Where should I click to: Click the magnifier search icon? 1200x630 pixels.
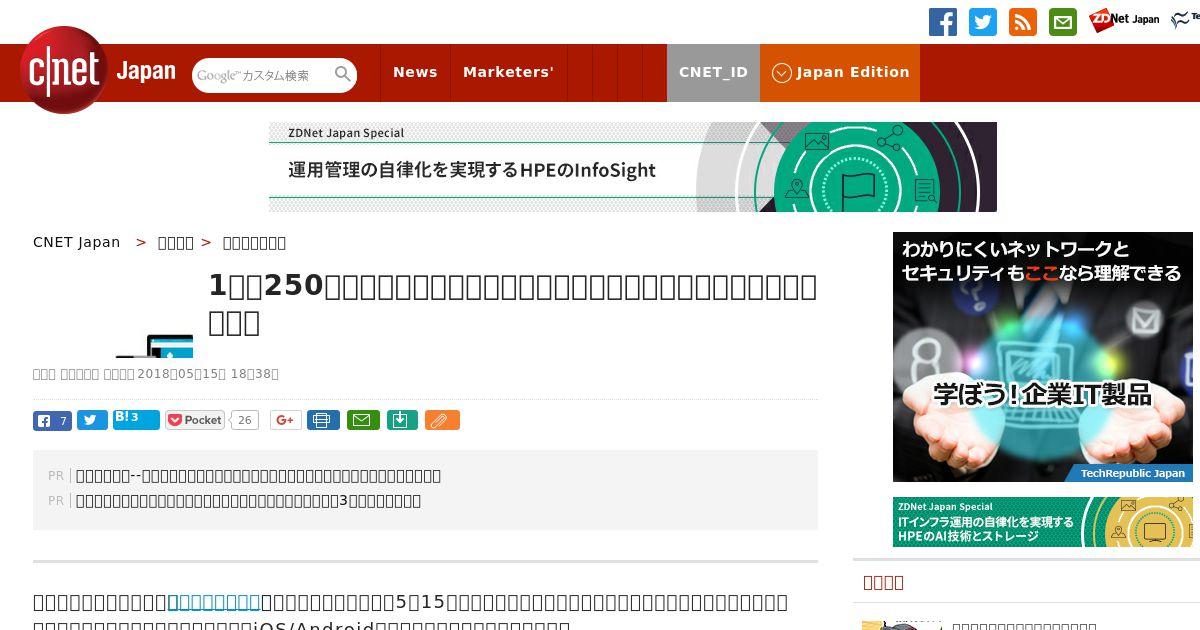click(x=343, y=75)
